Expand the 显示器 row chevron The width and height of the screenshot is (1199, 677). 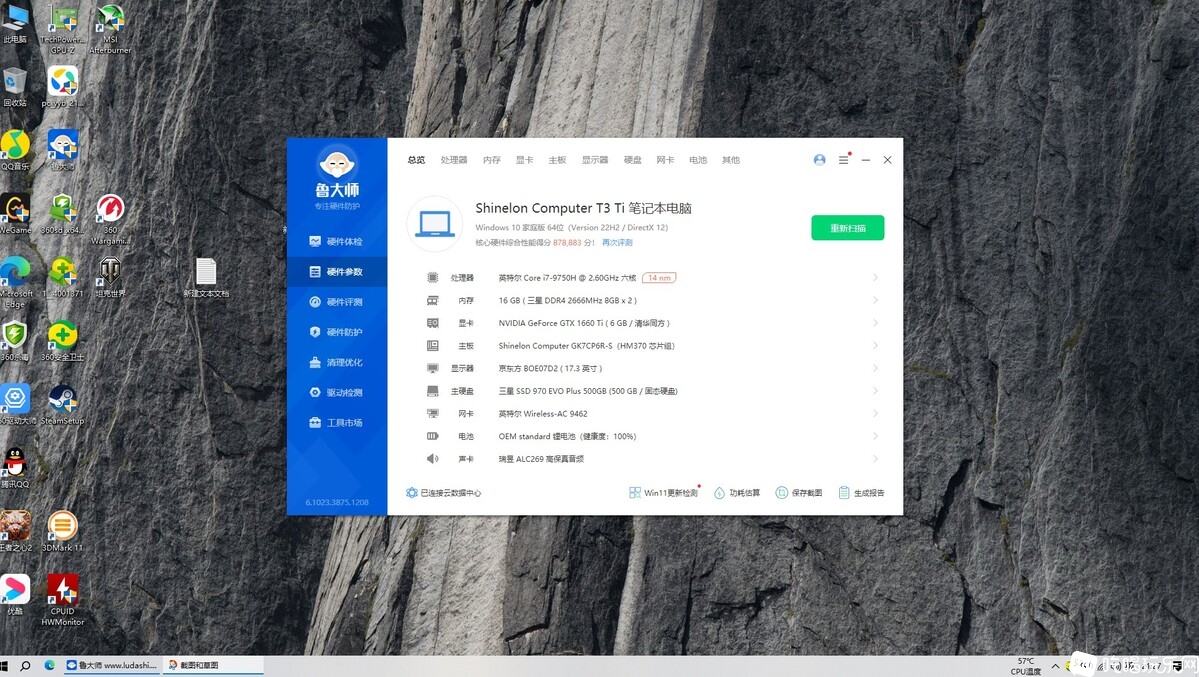pos(875,368)
